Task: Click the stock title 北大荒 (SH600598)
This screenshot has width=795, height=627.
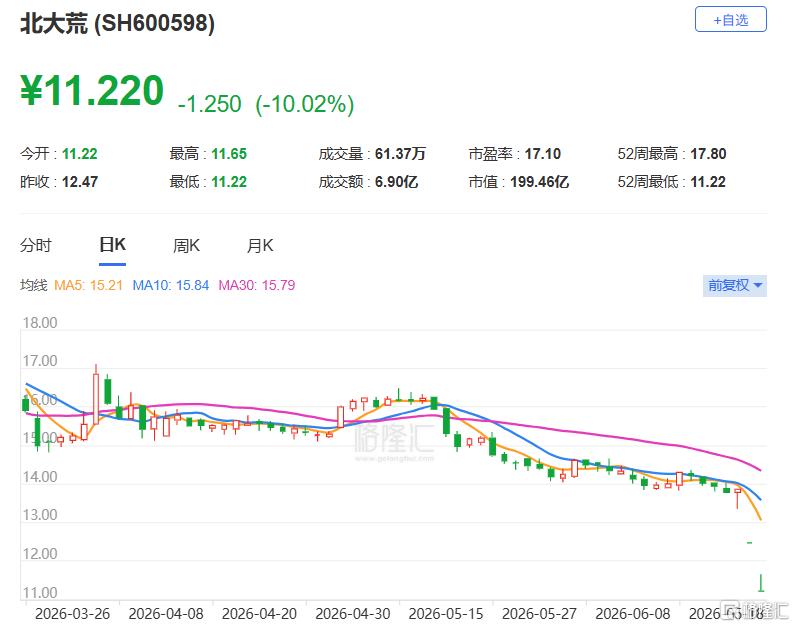Action: (x=117, y=23)
